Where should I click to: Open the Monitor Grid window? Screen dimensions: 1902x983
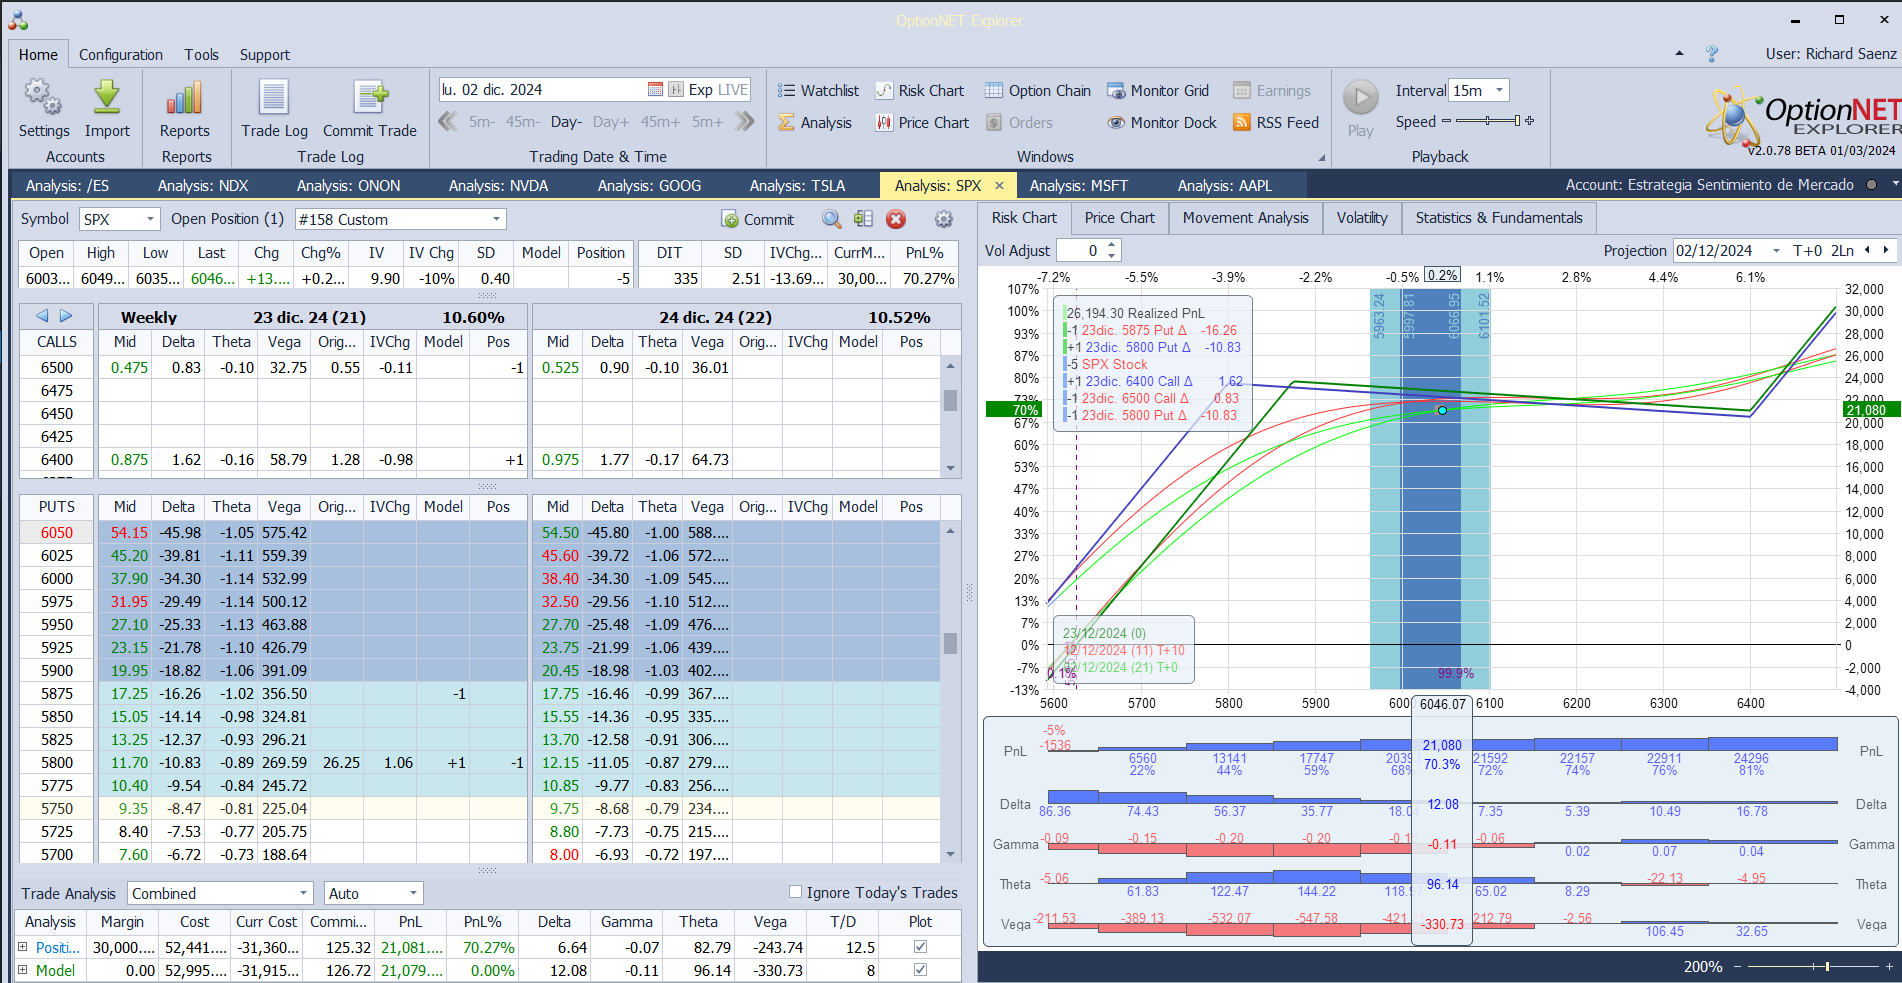pos(1158,91)
